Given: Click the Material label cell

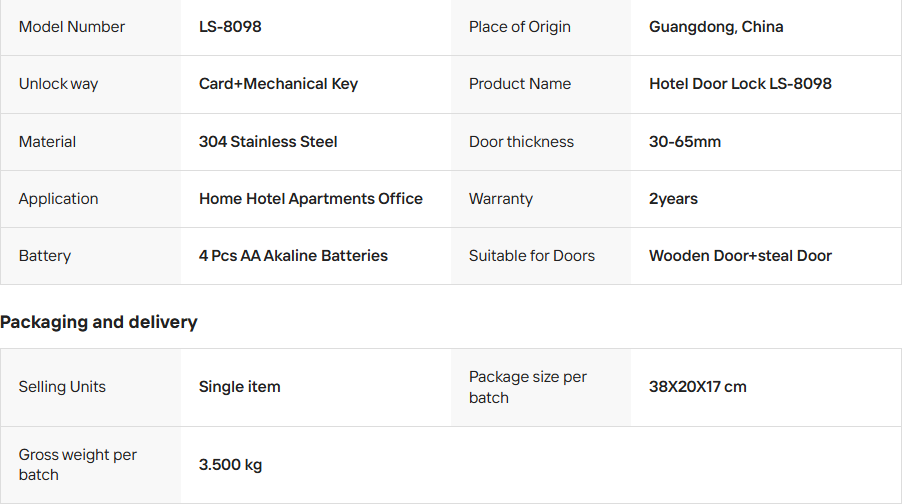Looking at the screenshot, I should tap(47, 142).
